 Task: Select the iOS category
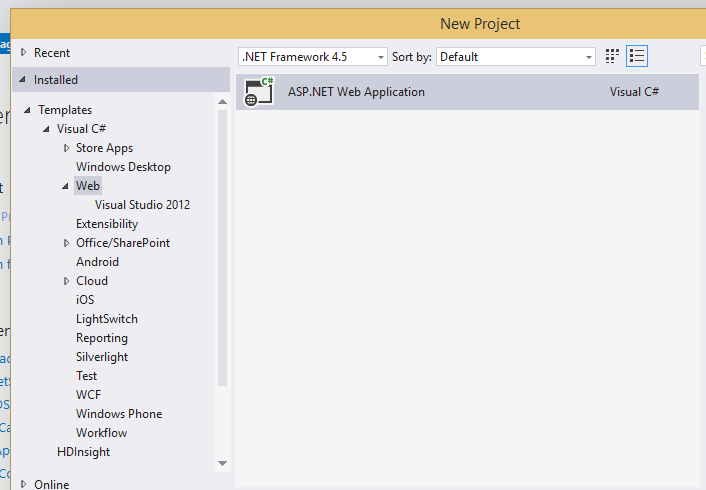85,299
